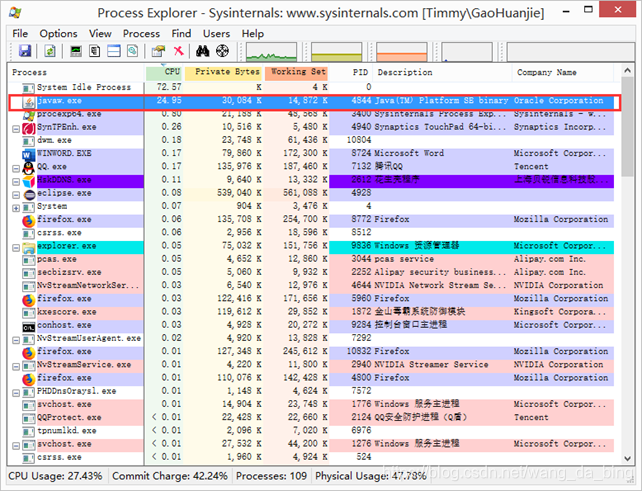Sort by Private Bytes column header
The width and height of the screenshot is (642, 491).
click(x=223, y=72)
